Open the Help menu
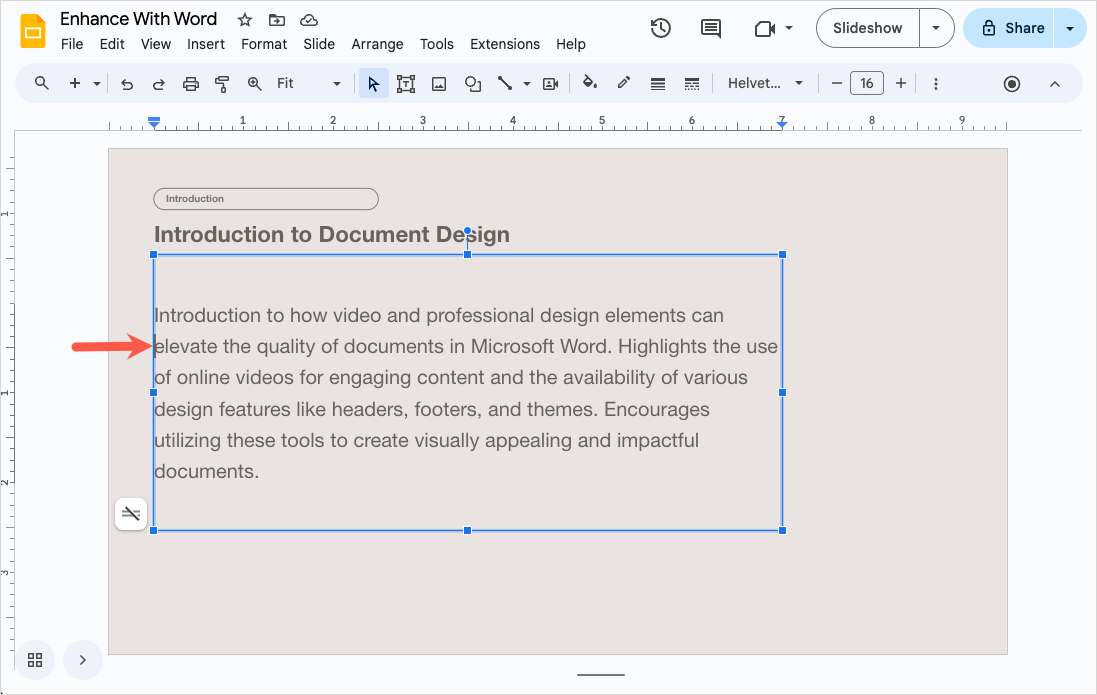 pos(571,44)
